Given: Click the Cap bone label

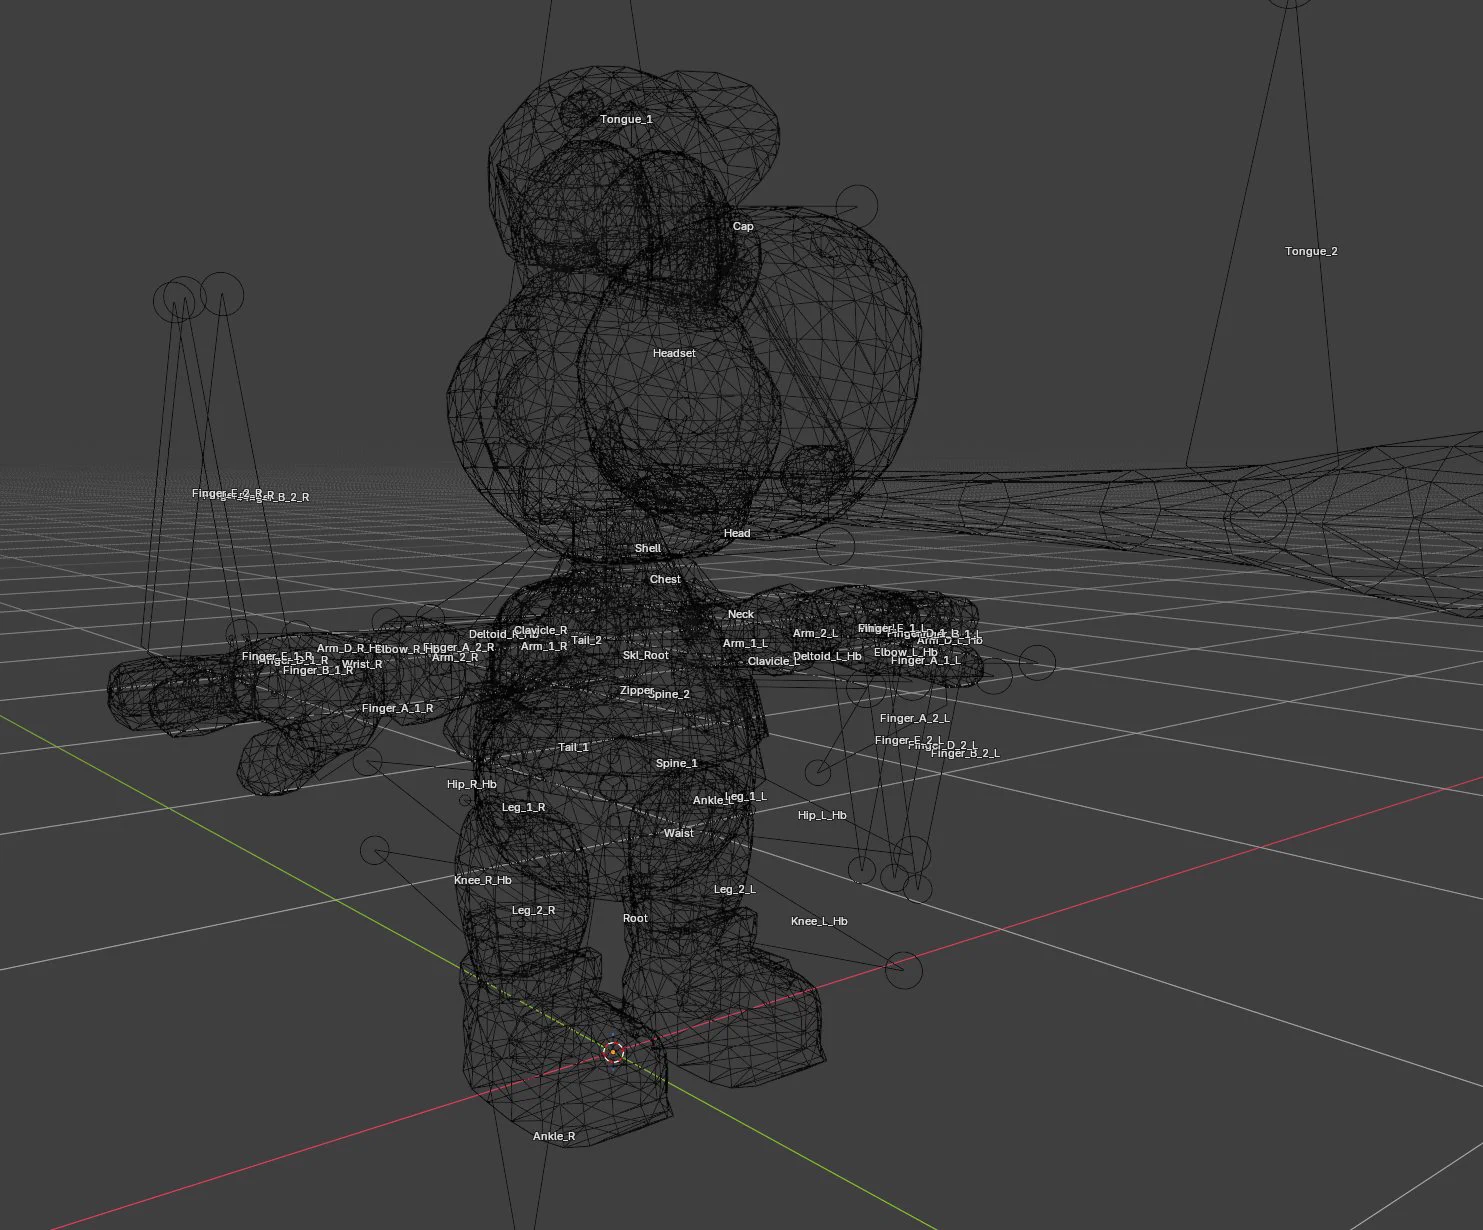Looking at the screenshot, I should pyautogui.click(x=743, y=226).
